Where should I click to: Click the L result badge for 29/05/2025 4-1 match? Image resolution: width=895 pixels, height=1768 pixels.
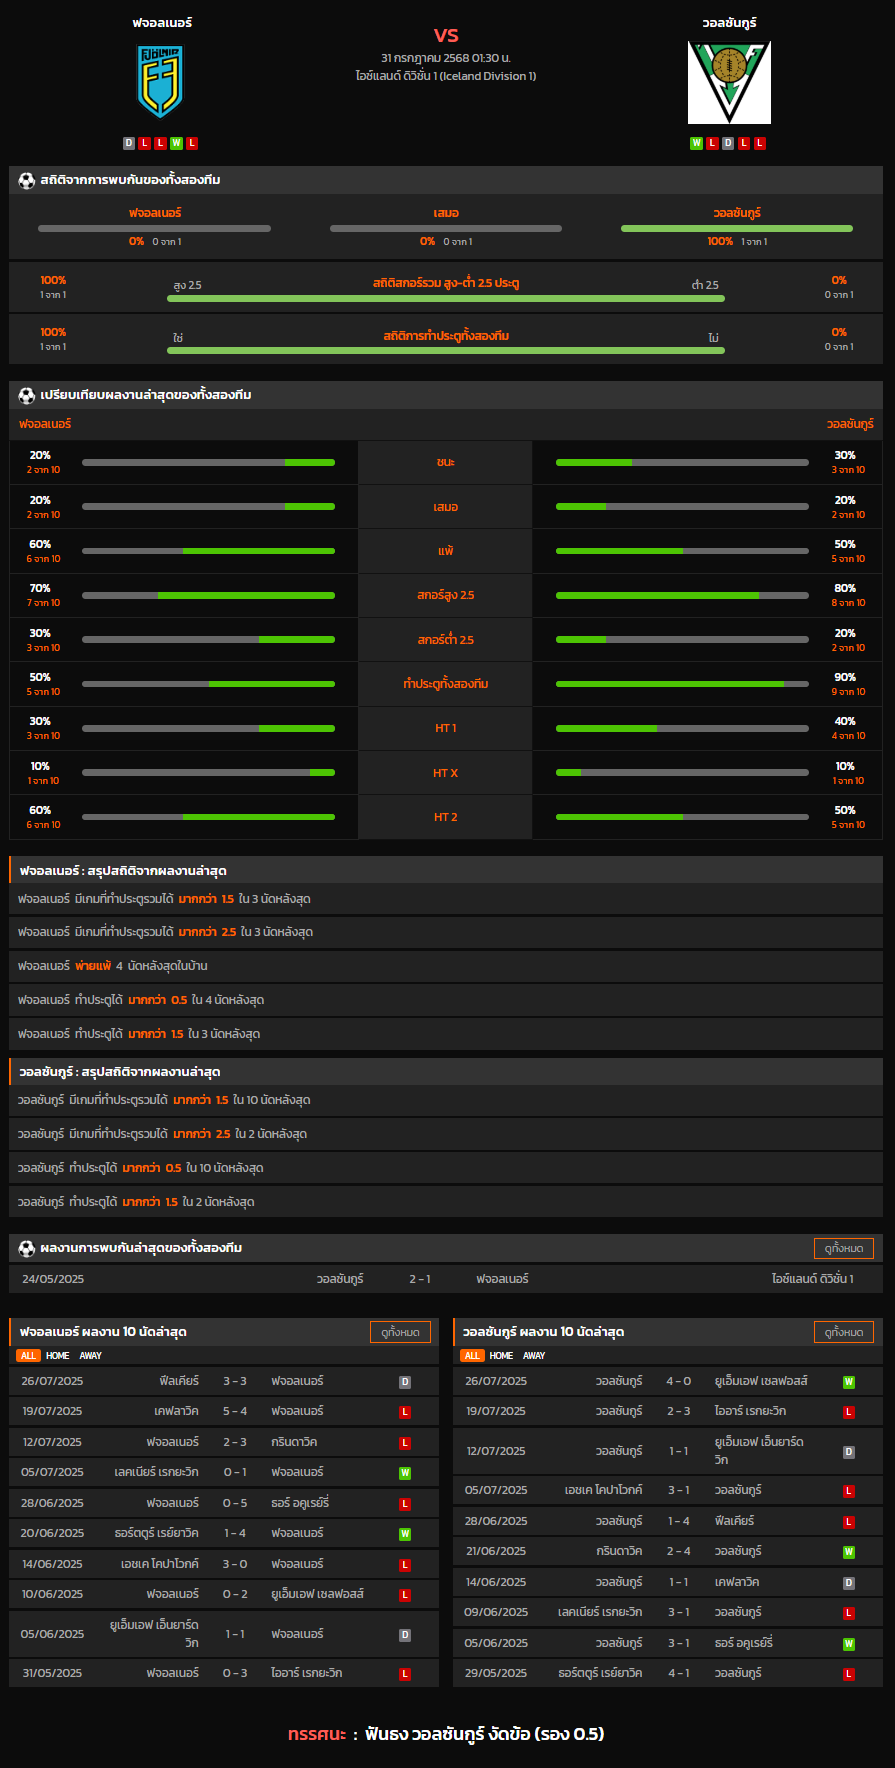pos(849,1674)
